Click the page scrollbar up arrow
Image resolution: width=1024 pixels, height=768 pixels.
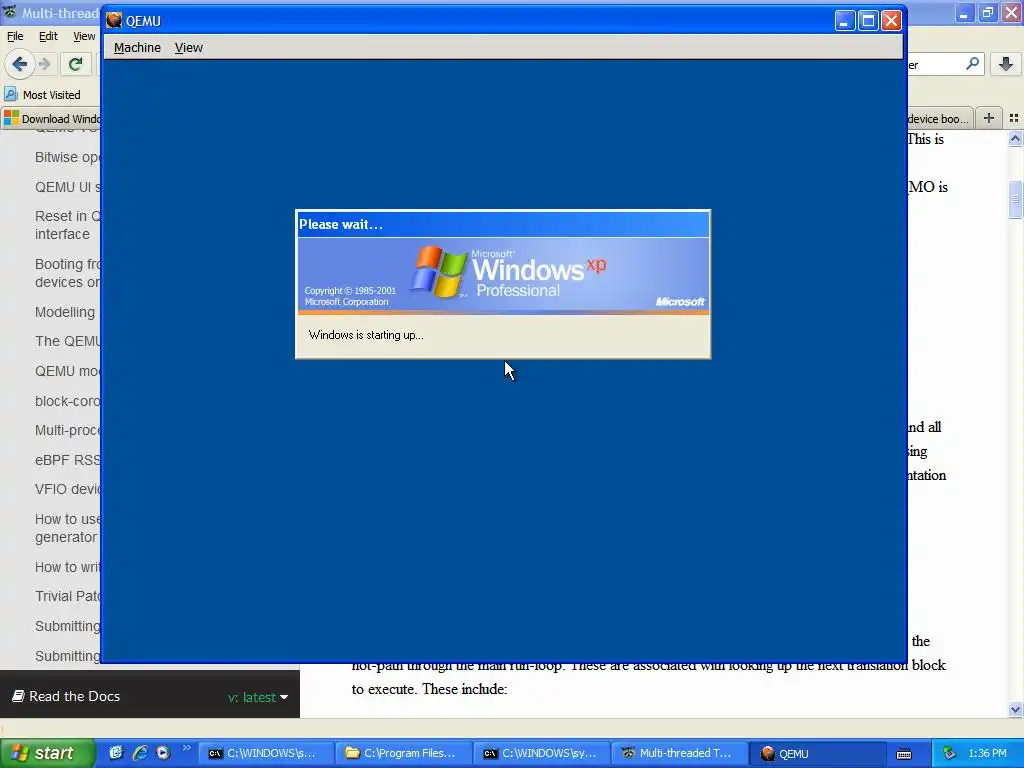(1016, 138)
